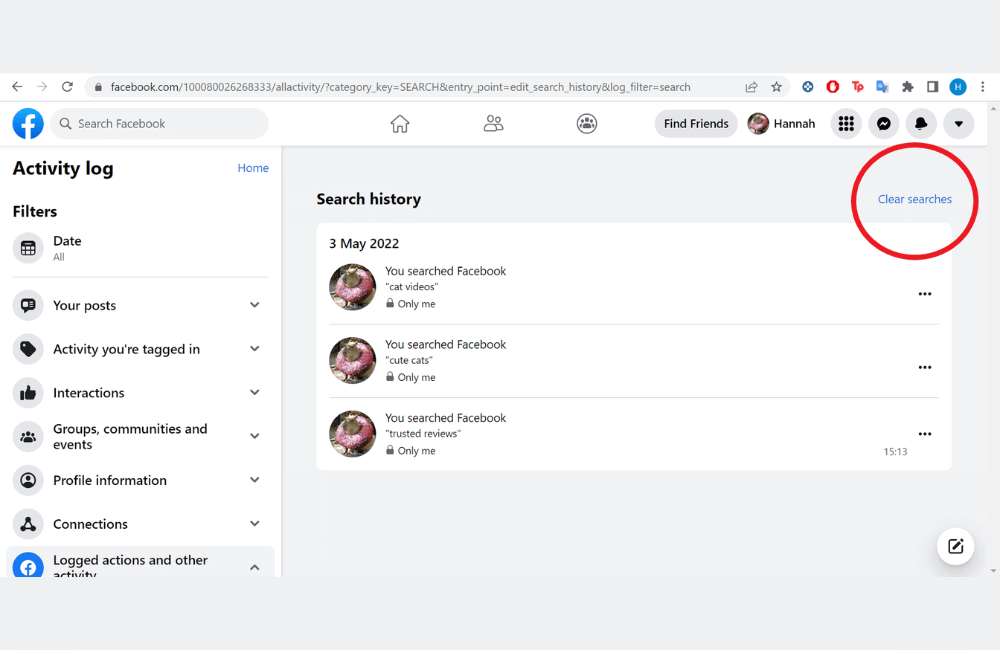This screenshot has height=650, width=1000.
Task: Open the Friends icon in navigation bar
Action: pyautogui.click(x=493, y=123)
